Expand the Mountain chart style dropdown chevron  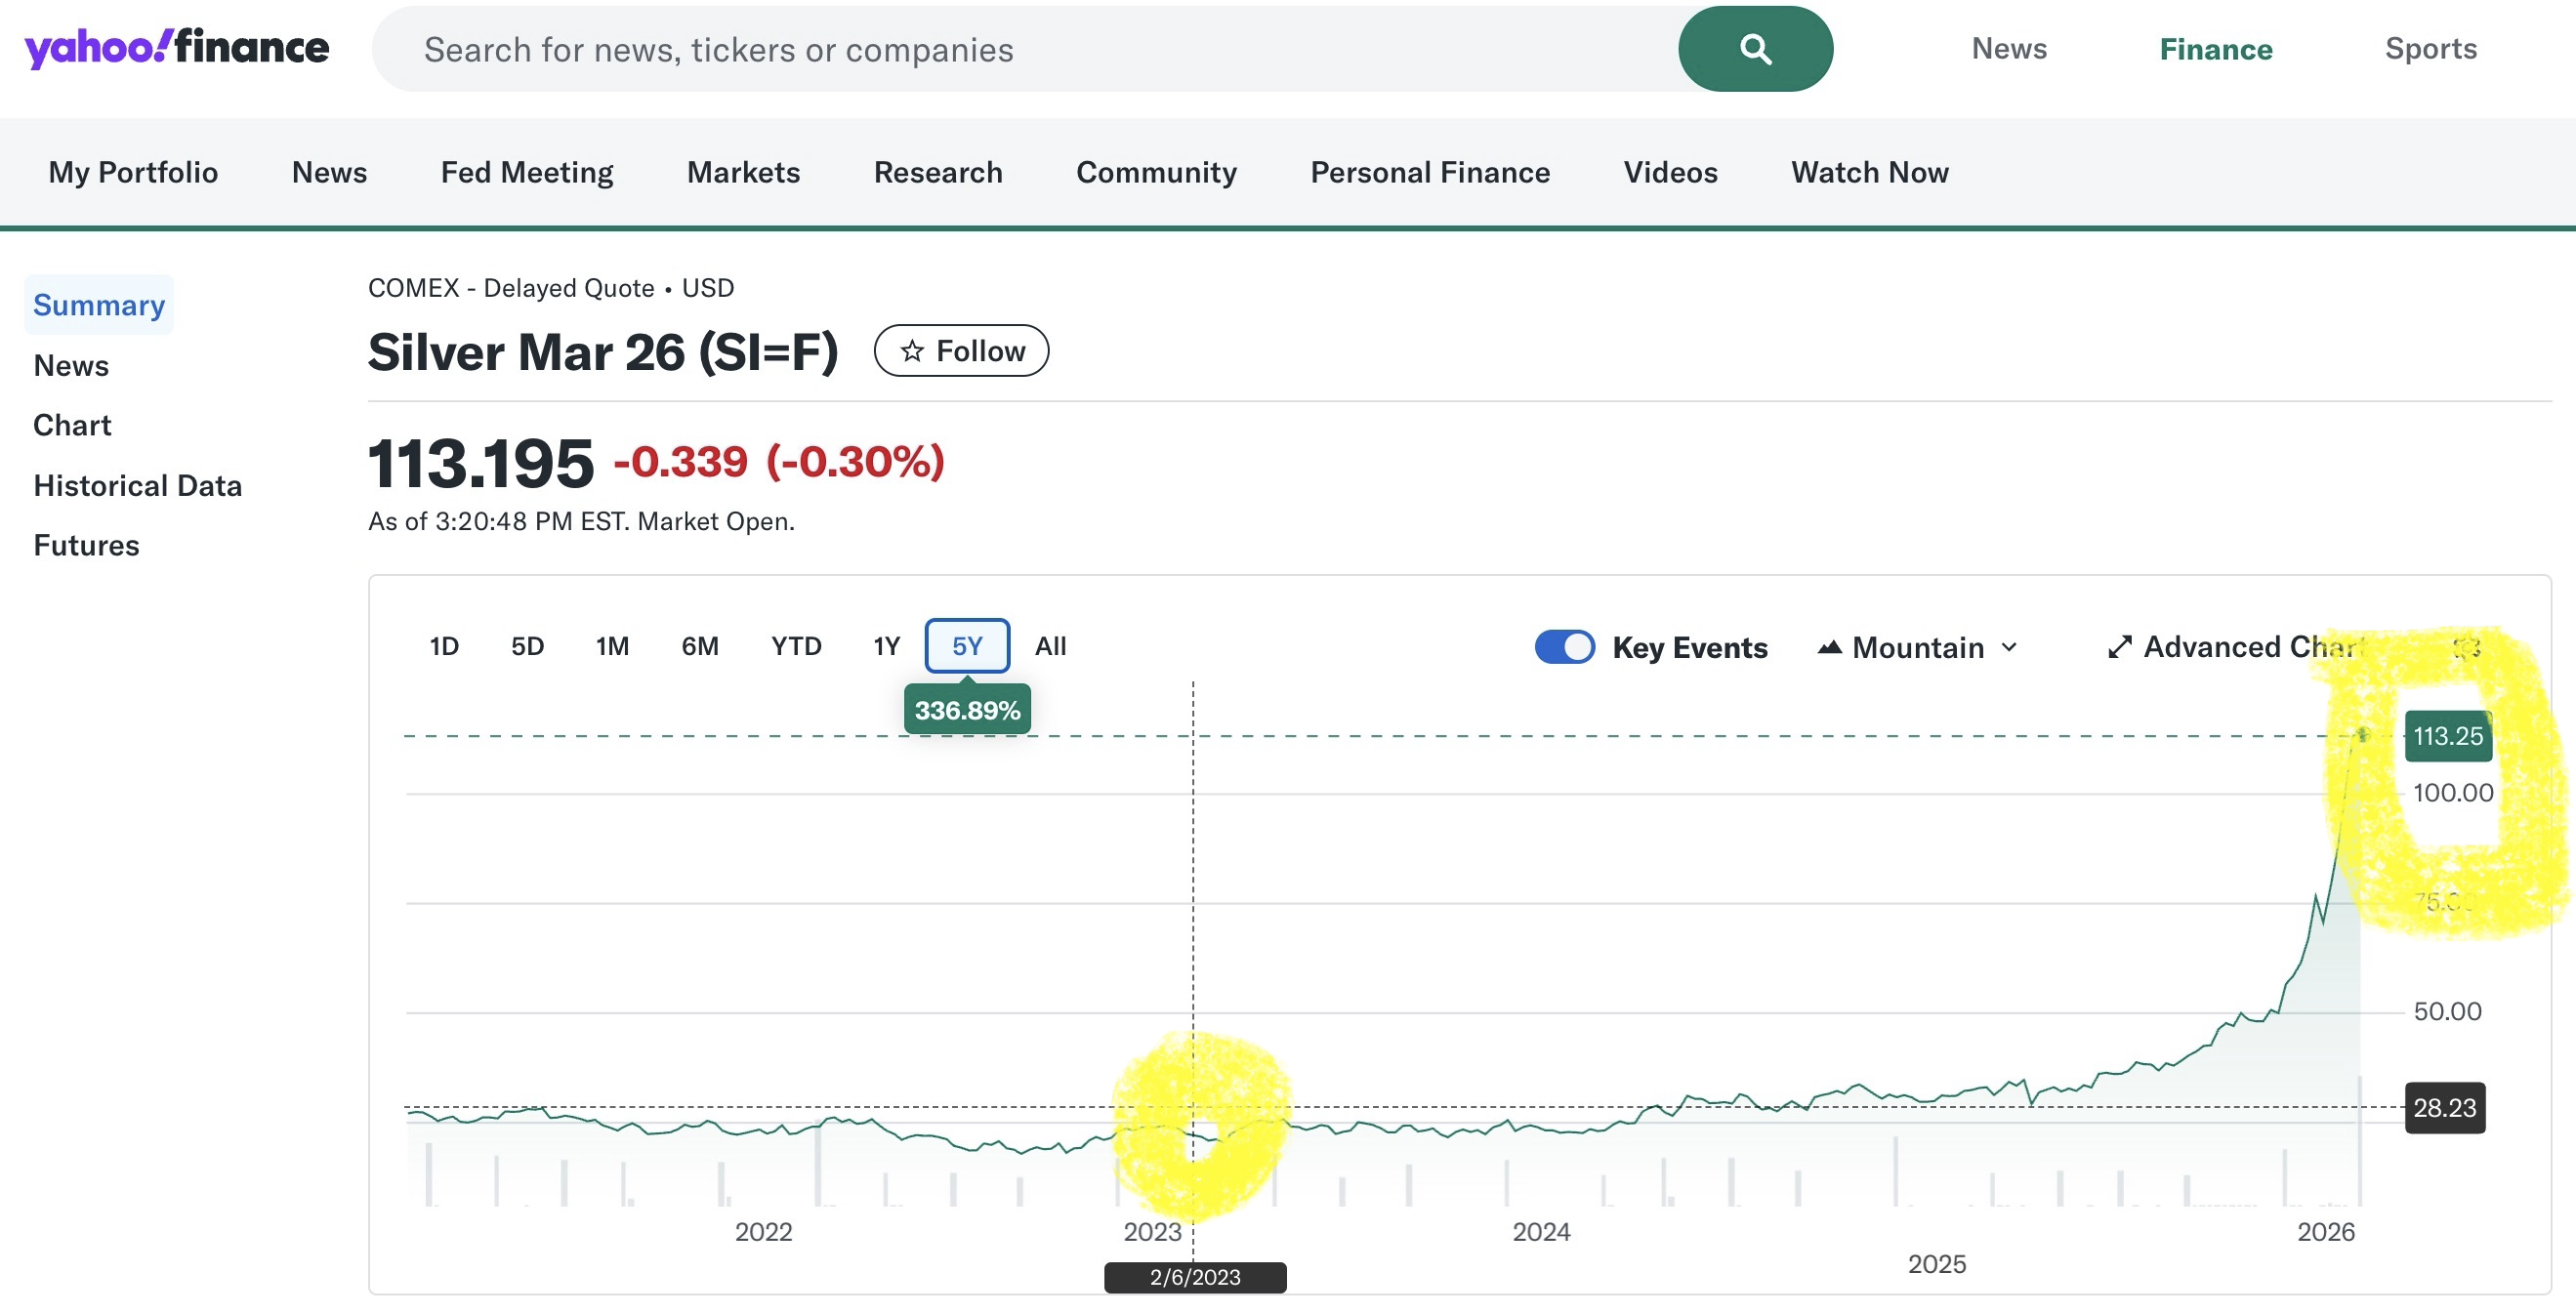2009,647
